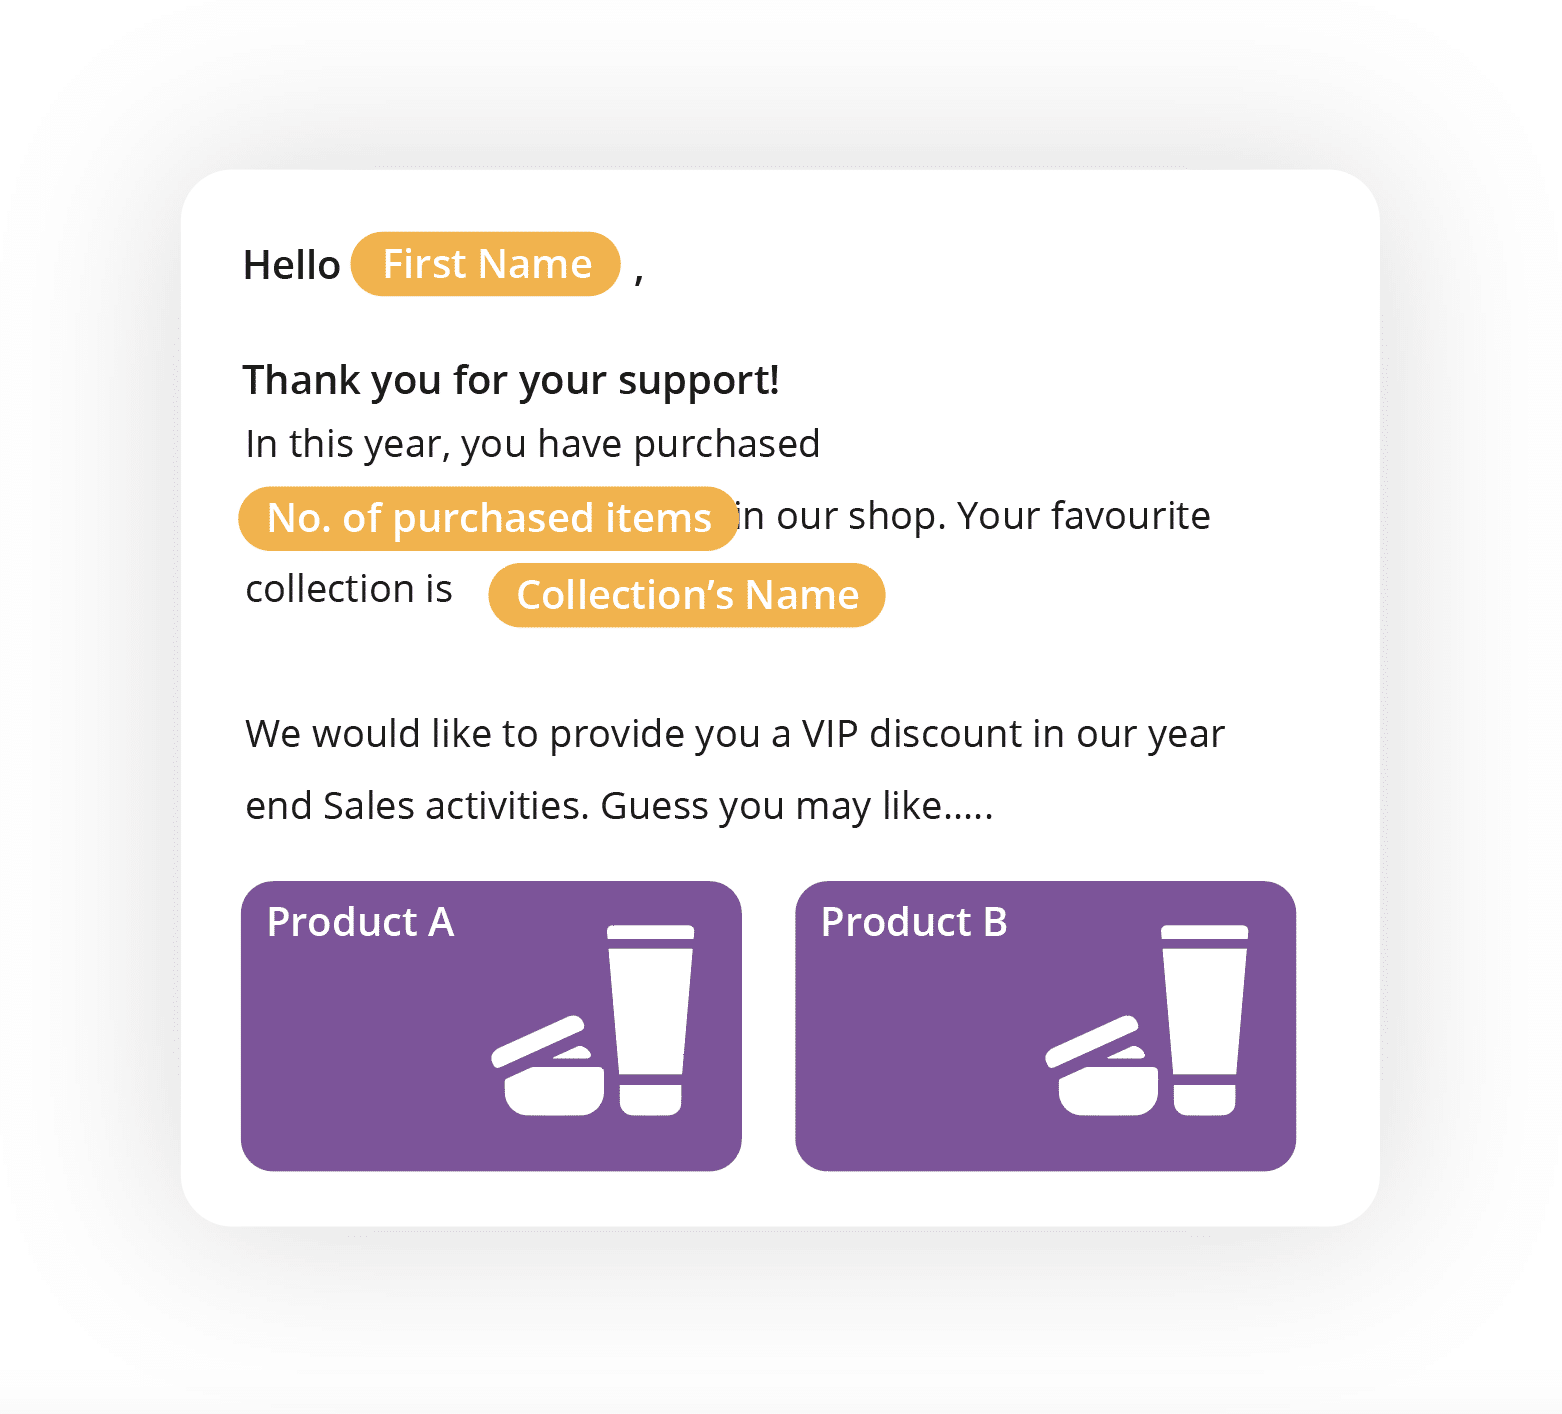Click the jar lid in Product B icon

tap(1092, 1041)
